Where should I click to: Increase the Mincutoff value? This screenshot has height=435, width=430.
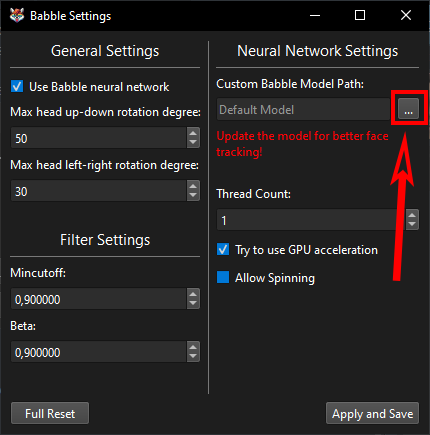click(193, 294)
